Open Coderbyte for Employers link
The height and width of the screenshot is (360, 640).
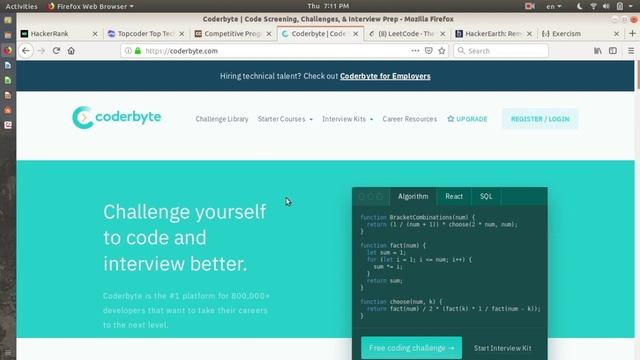coord(385,76)
